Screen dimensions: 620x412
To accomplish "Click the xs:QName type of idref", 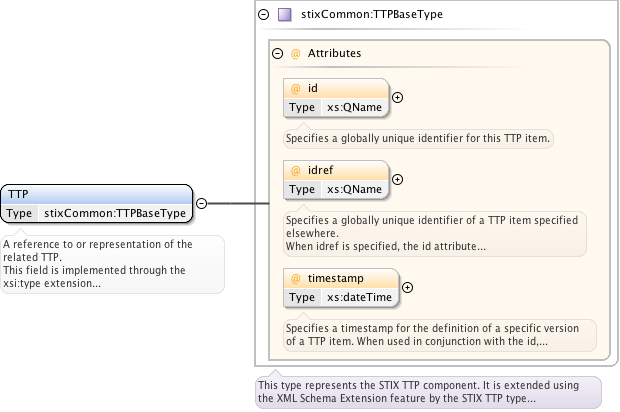I will click(x=354, y=189).
